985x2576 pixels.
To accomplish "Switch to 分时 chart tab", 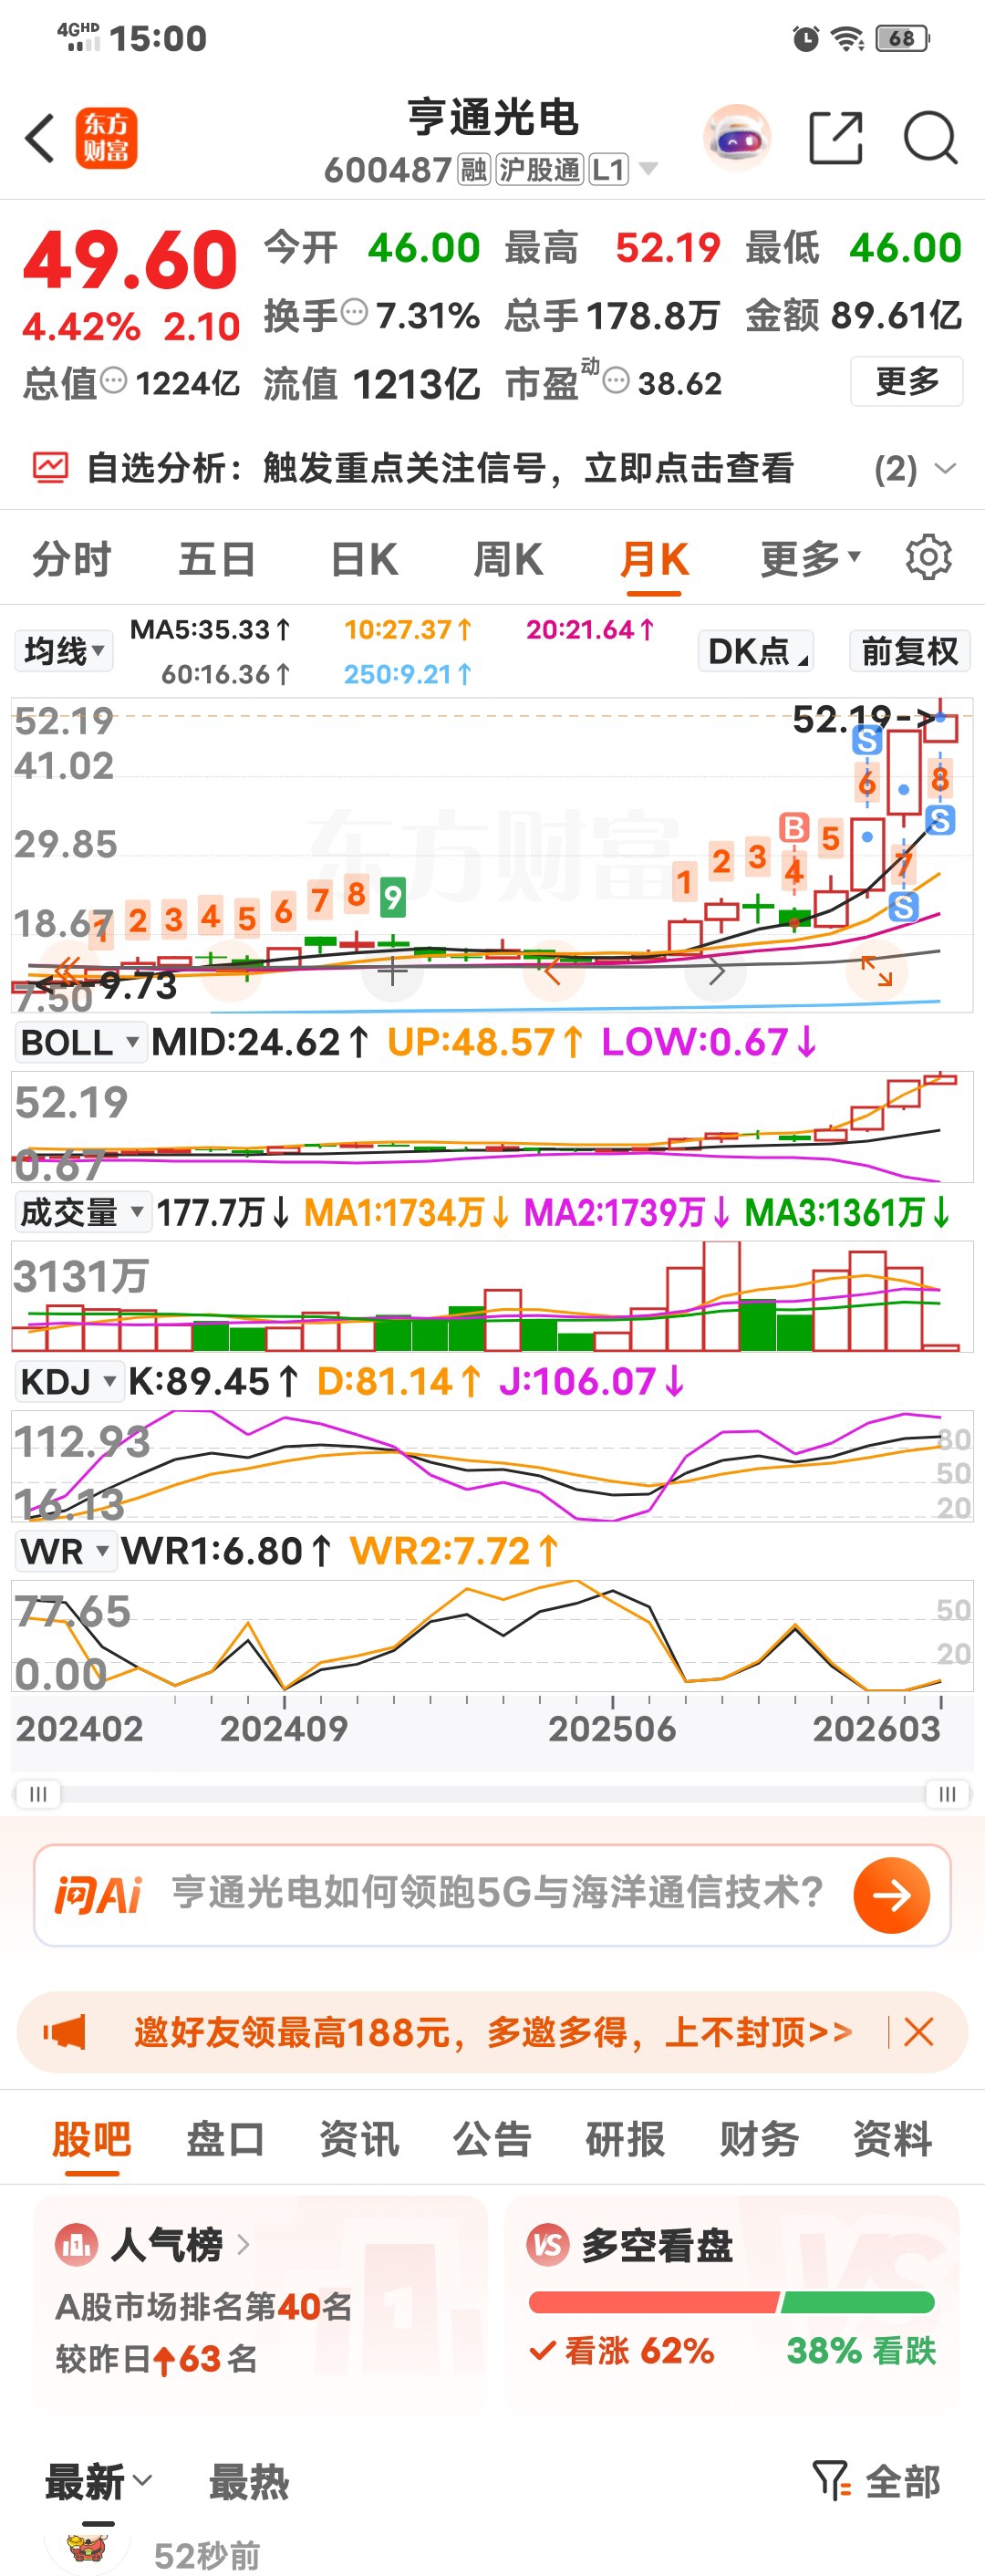I will (x=71, y=559).
